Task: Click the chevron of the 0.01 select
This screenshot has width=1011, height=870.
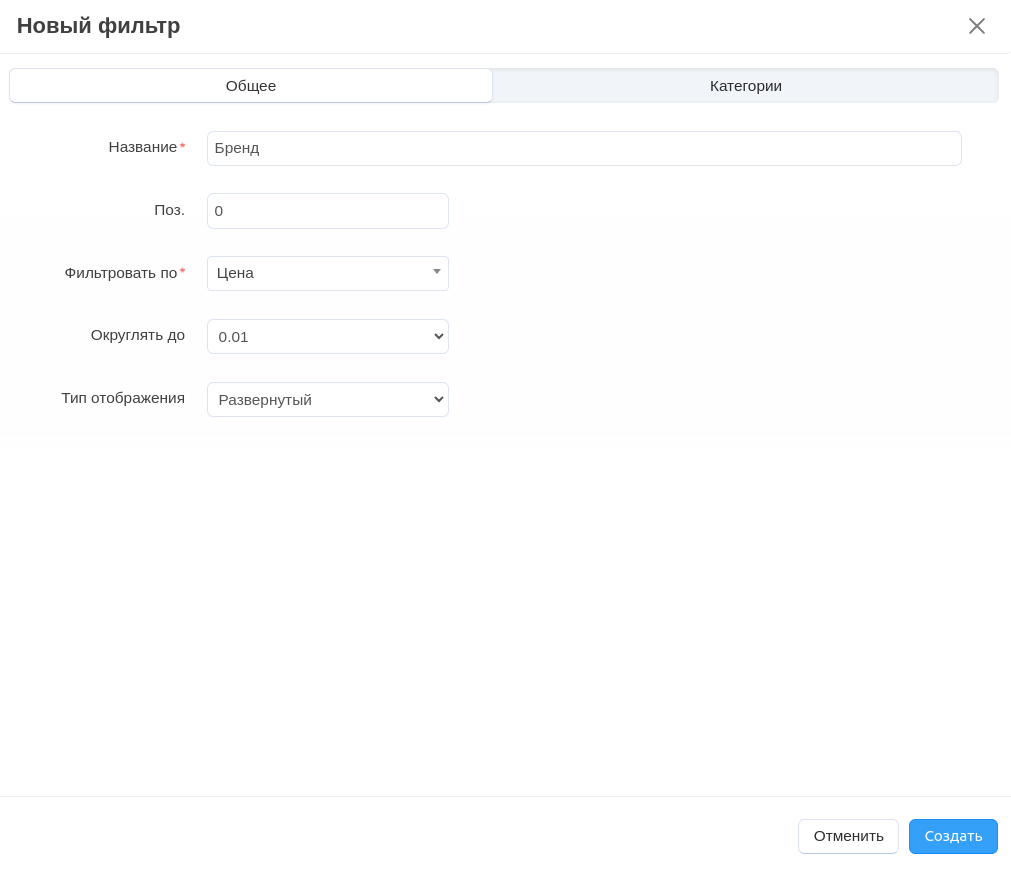Action: point(438,337)
